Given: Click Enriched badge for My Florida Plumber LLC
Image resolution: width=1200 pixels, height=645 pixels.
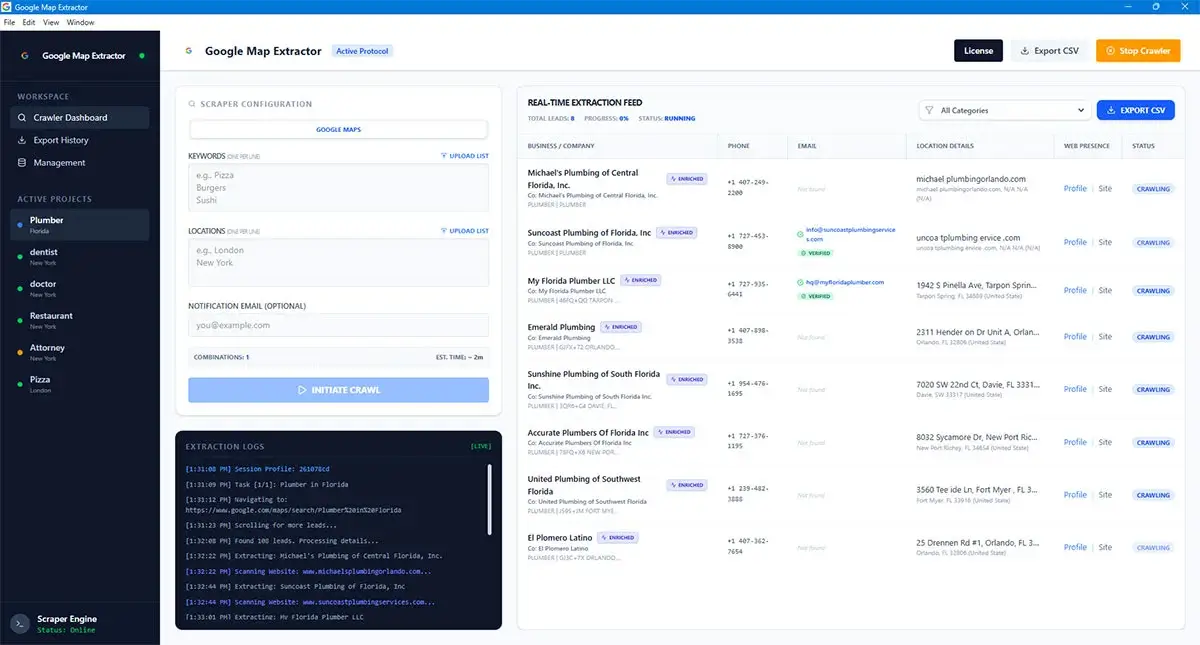Looking at the screenshot, I should [x=641, y=280].
